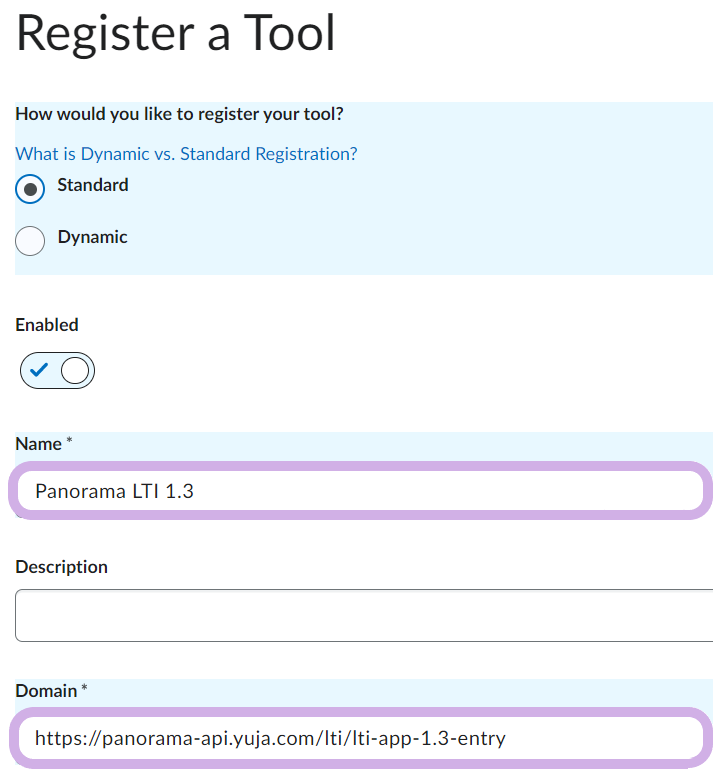Focus the Name input field

[x=360, y=491]
